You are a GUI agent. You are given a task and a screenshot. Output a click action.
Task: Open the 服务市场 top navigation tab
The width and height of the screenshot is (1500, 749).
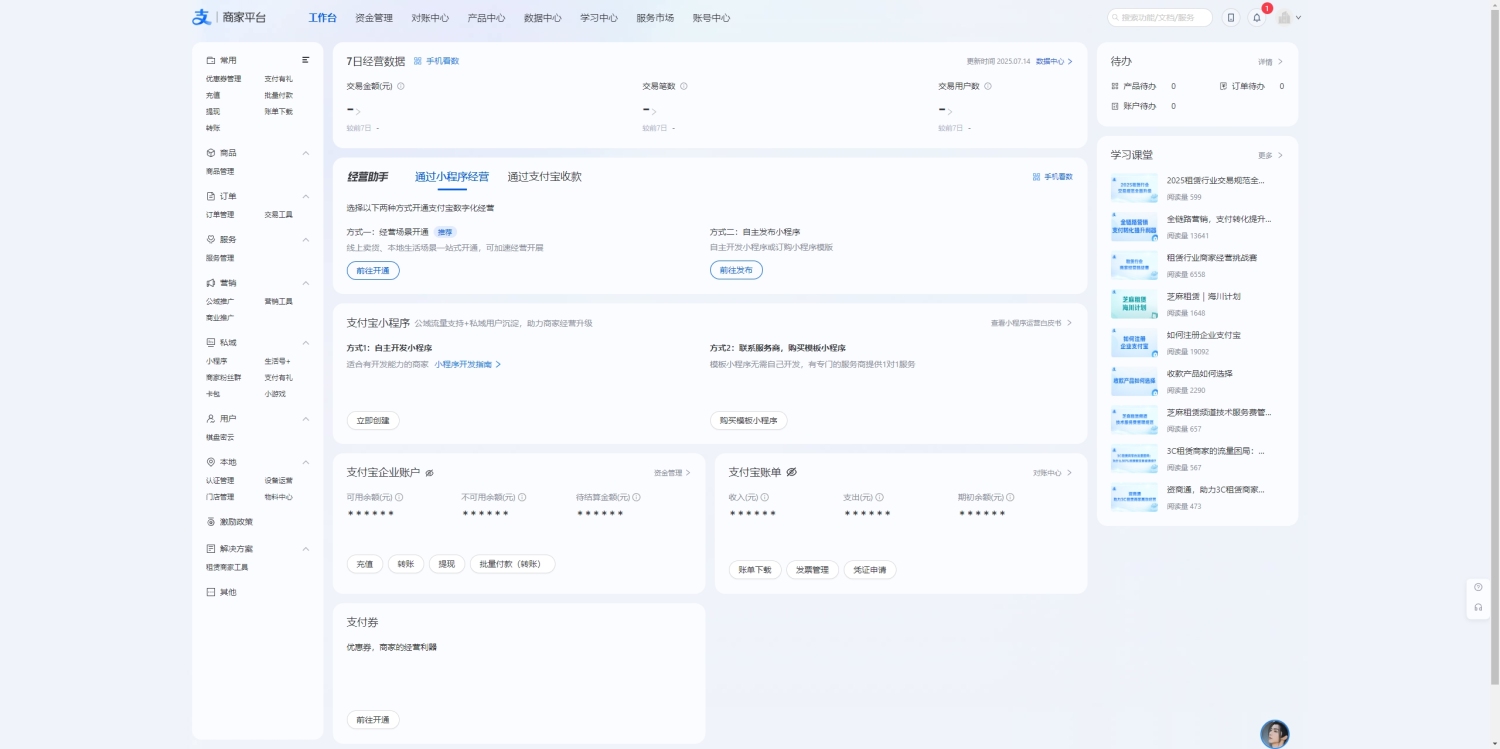click(x=655, y=18)
